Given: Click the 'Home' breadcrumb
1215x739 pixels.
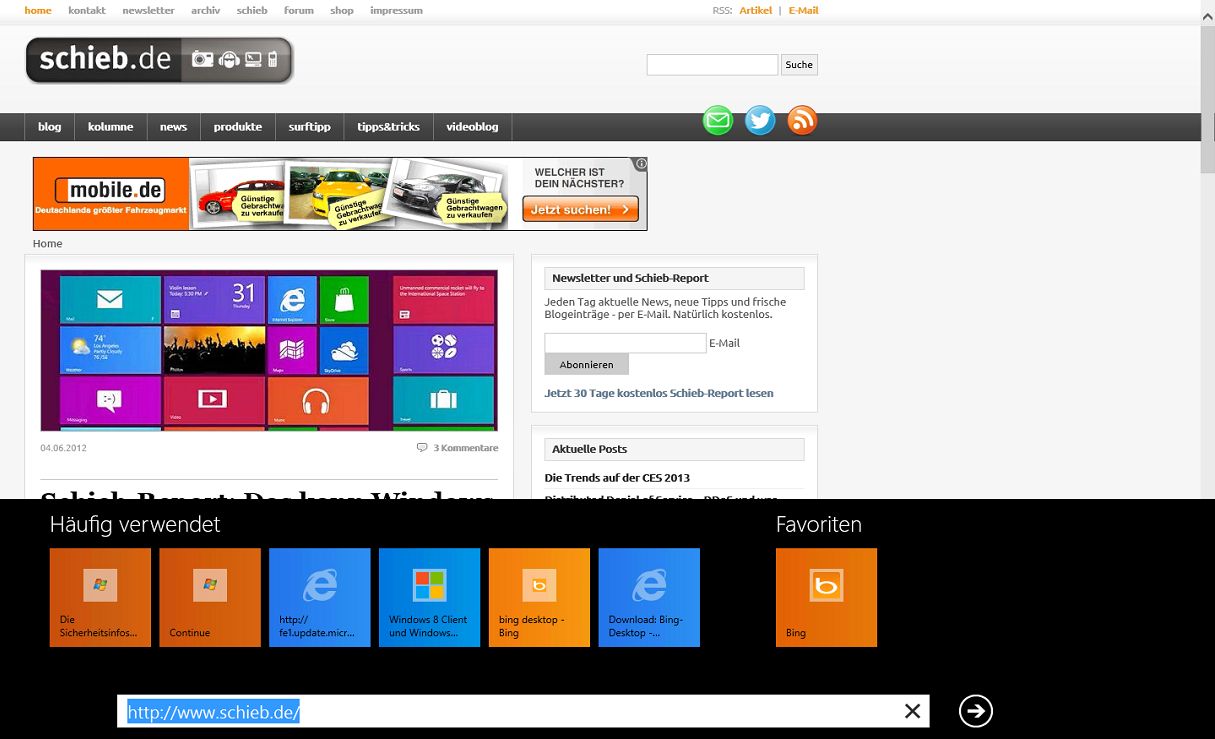Looking at the screenshot, I should [x=47, y=243].
